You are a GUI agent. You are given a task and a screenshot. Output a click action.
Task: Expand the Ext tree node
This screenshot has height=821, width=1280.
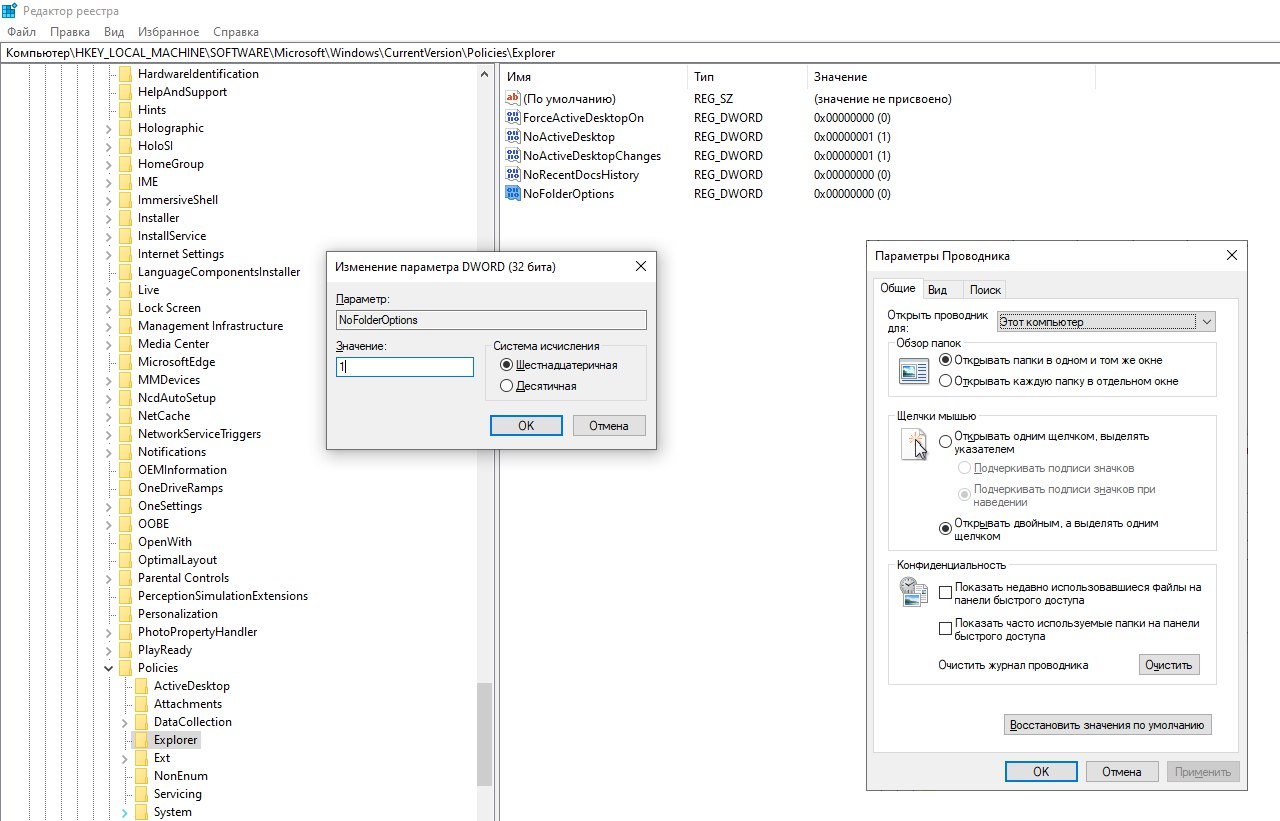click(124, 758)
